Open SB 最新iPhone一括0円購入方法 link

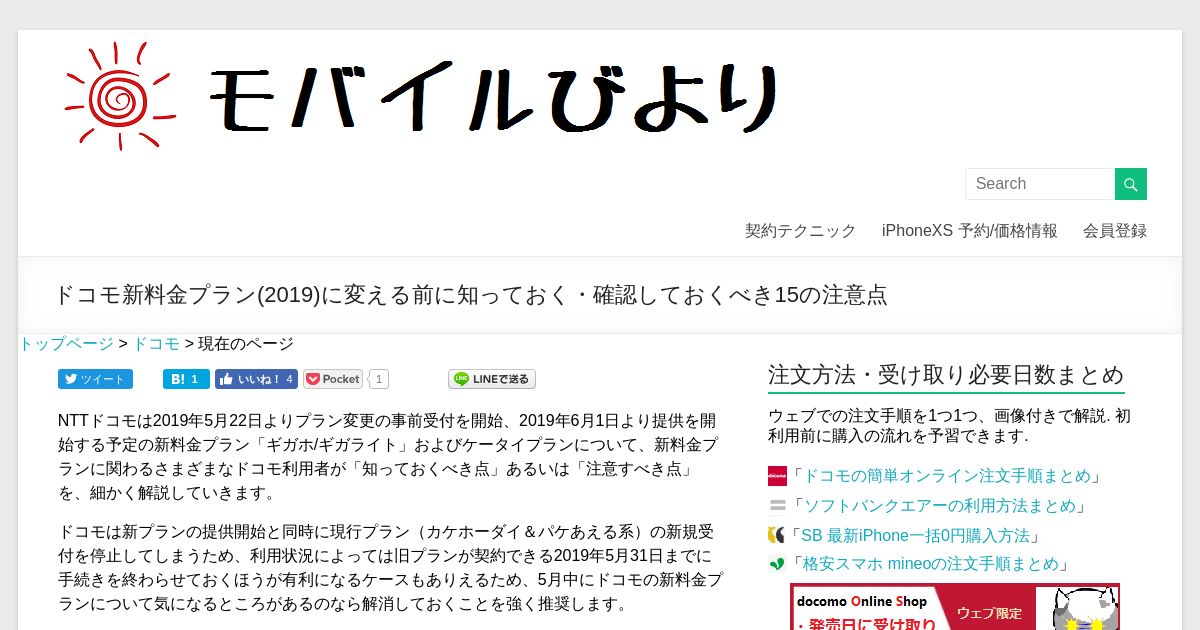(914, 535)
